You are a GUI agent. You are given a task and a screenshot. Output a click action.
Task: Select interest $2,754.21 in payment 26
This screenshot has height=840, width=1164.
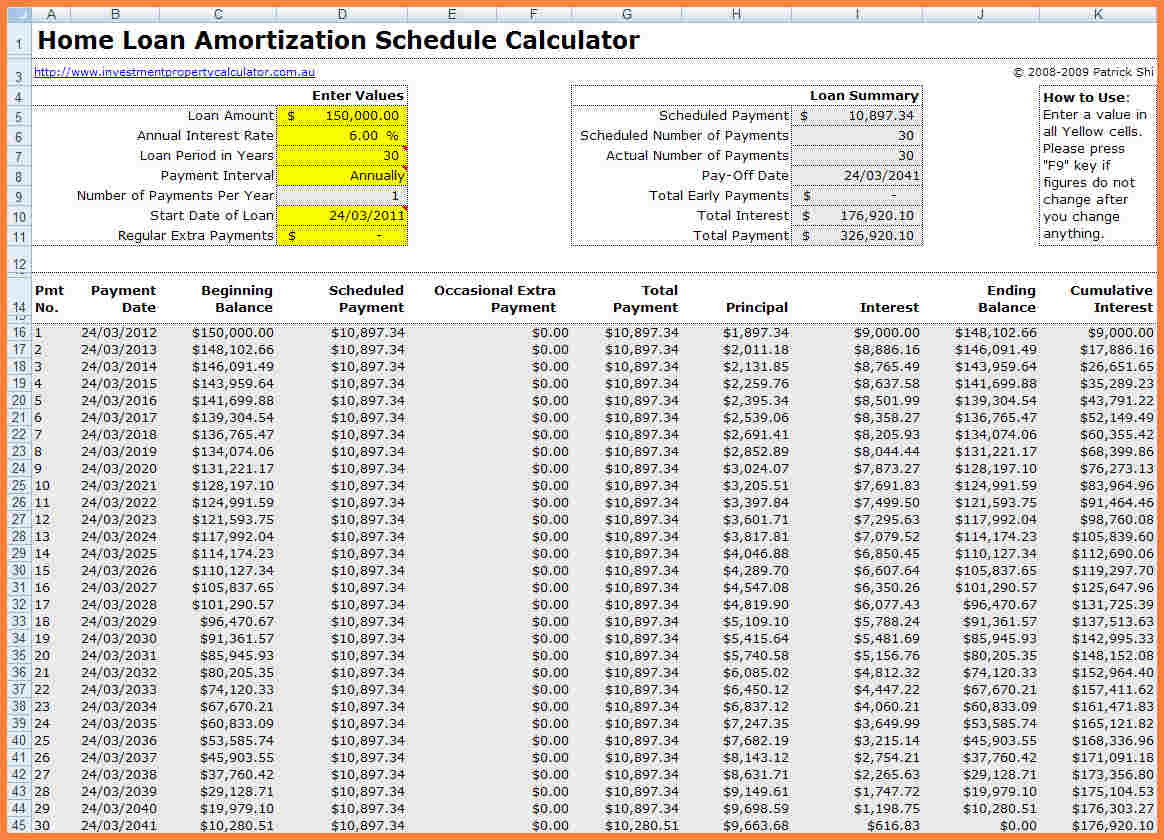(886, 758)
